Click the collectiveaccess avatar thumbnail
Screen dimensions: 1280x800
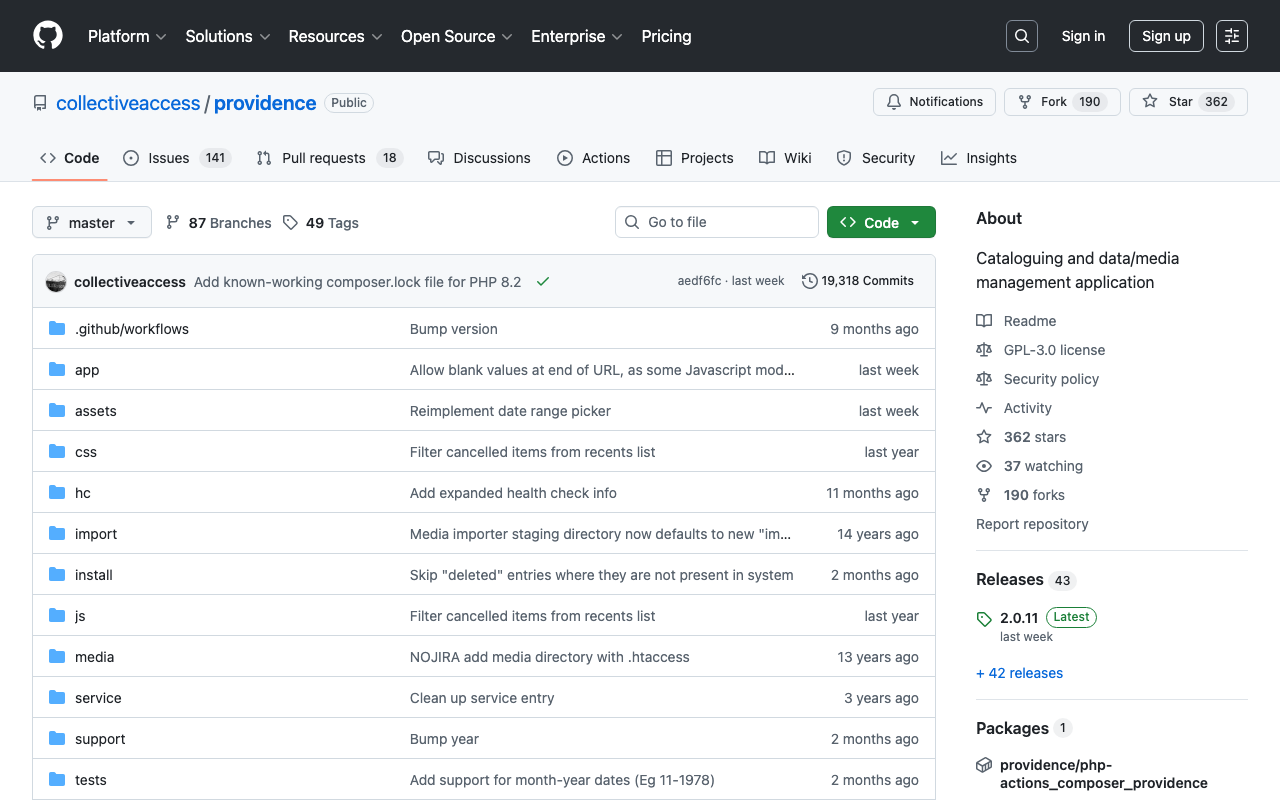[x=56, y=282]
